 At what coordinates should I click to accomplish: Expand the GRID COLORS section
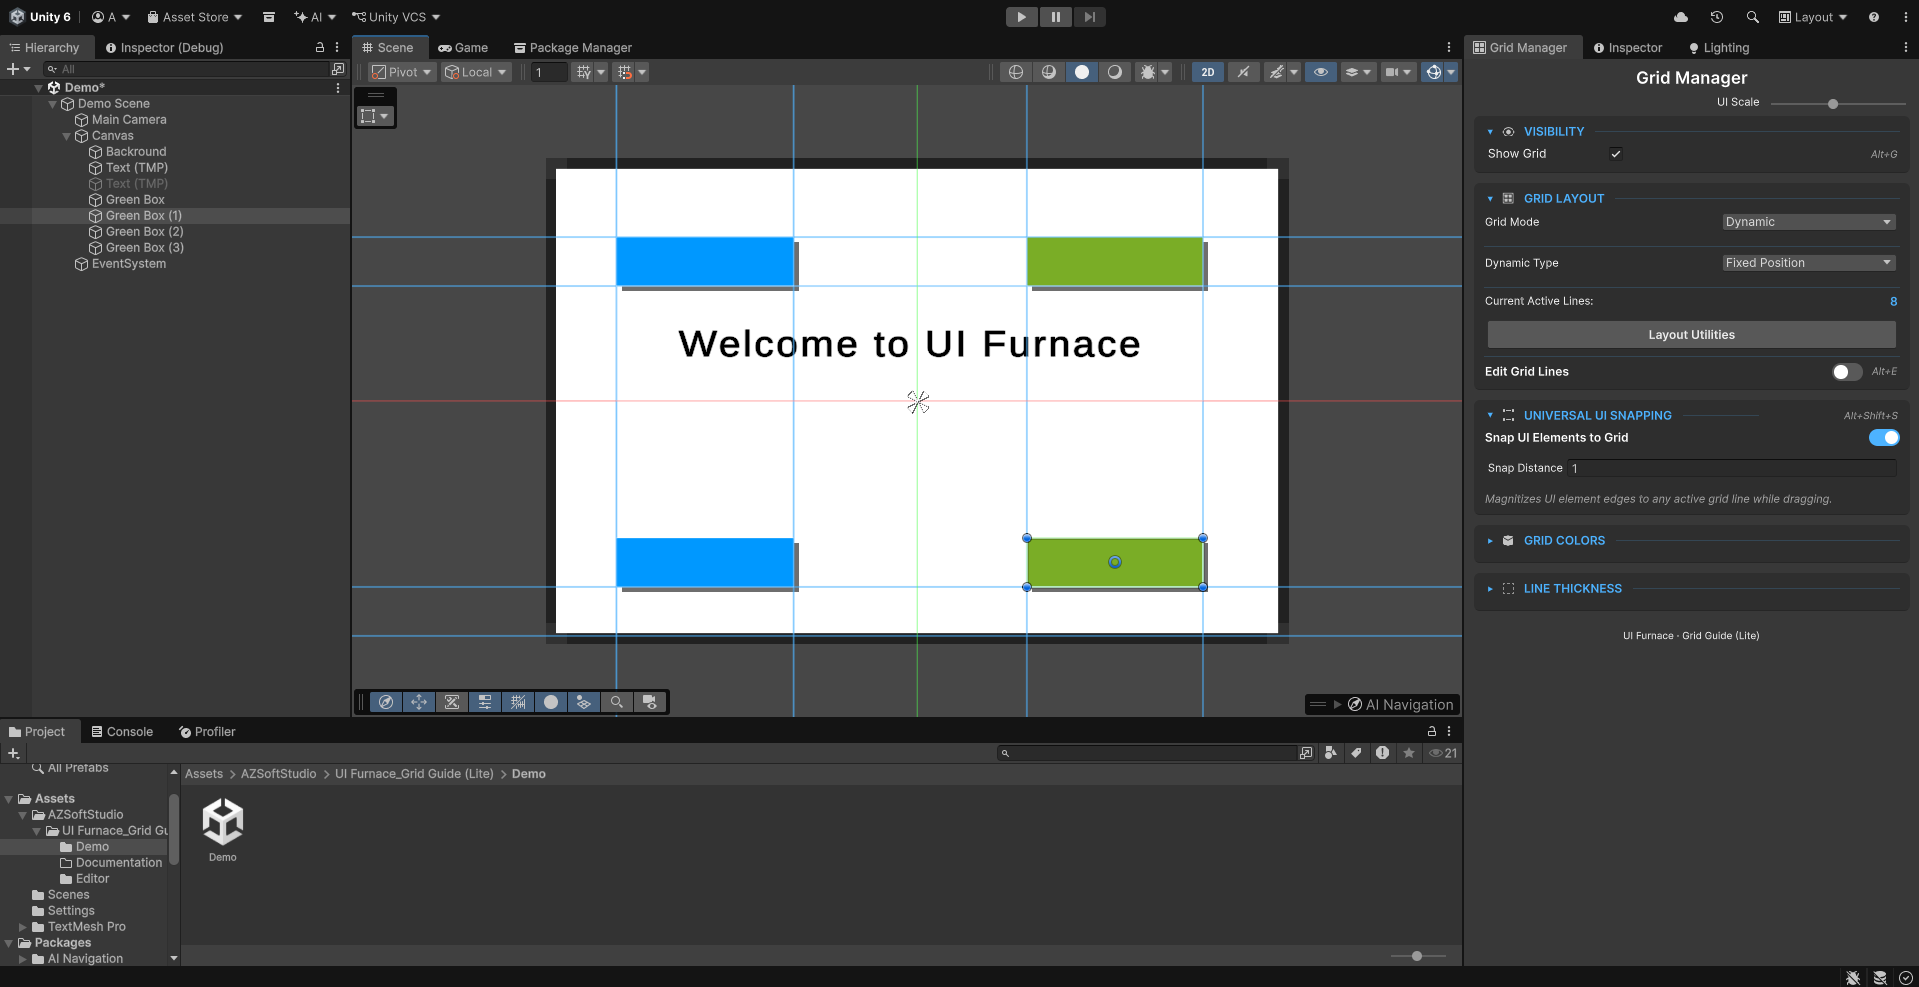coord(1564,541)
